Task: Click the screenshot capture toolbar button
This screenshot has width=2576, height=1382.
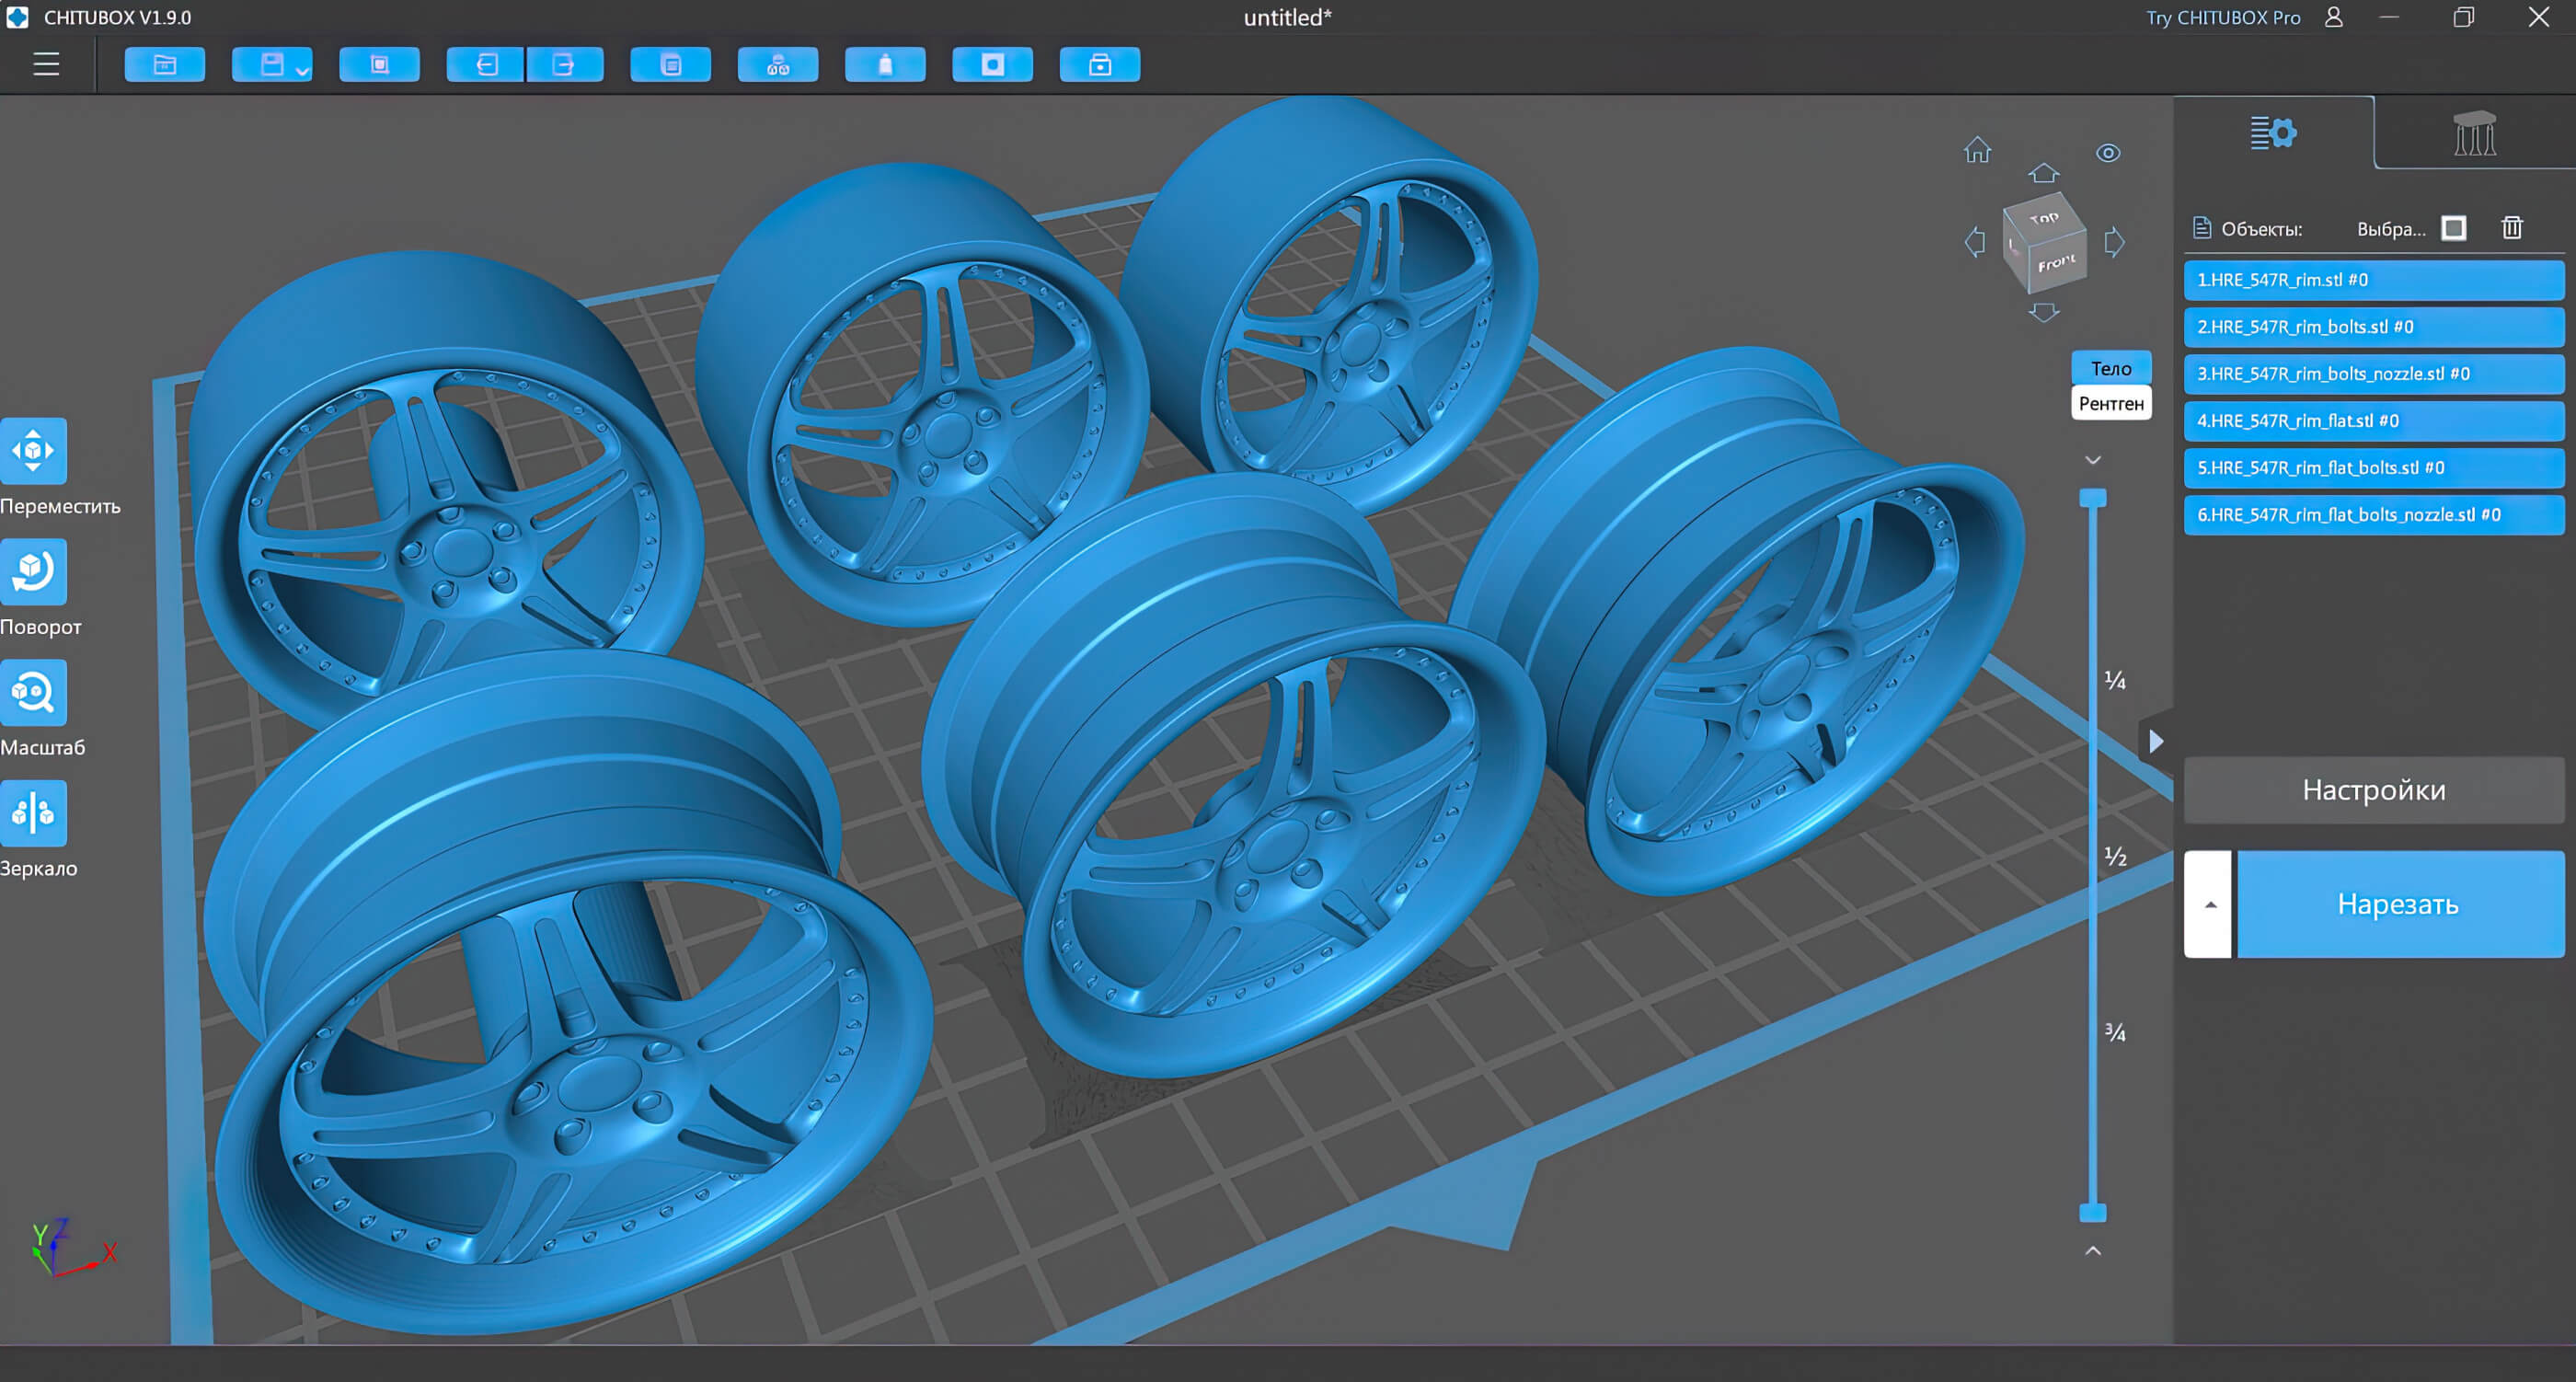Action: (379, 65)
